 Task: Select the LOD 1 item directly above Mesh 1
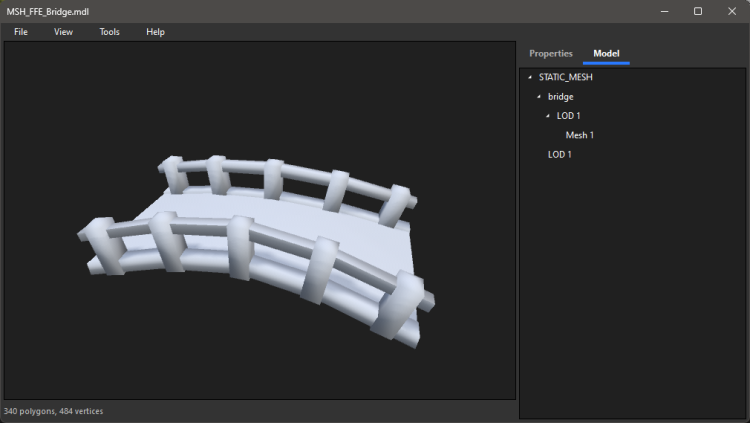click(x=570, y=116)
